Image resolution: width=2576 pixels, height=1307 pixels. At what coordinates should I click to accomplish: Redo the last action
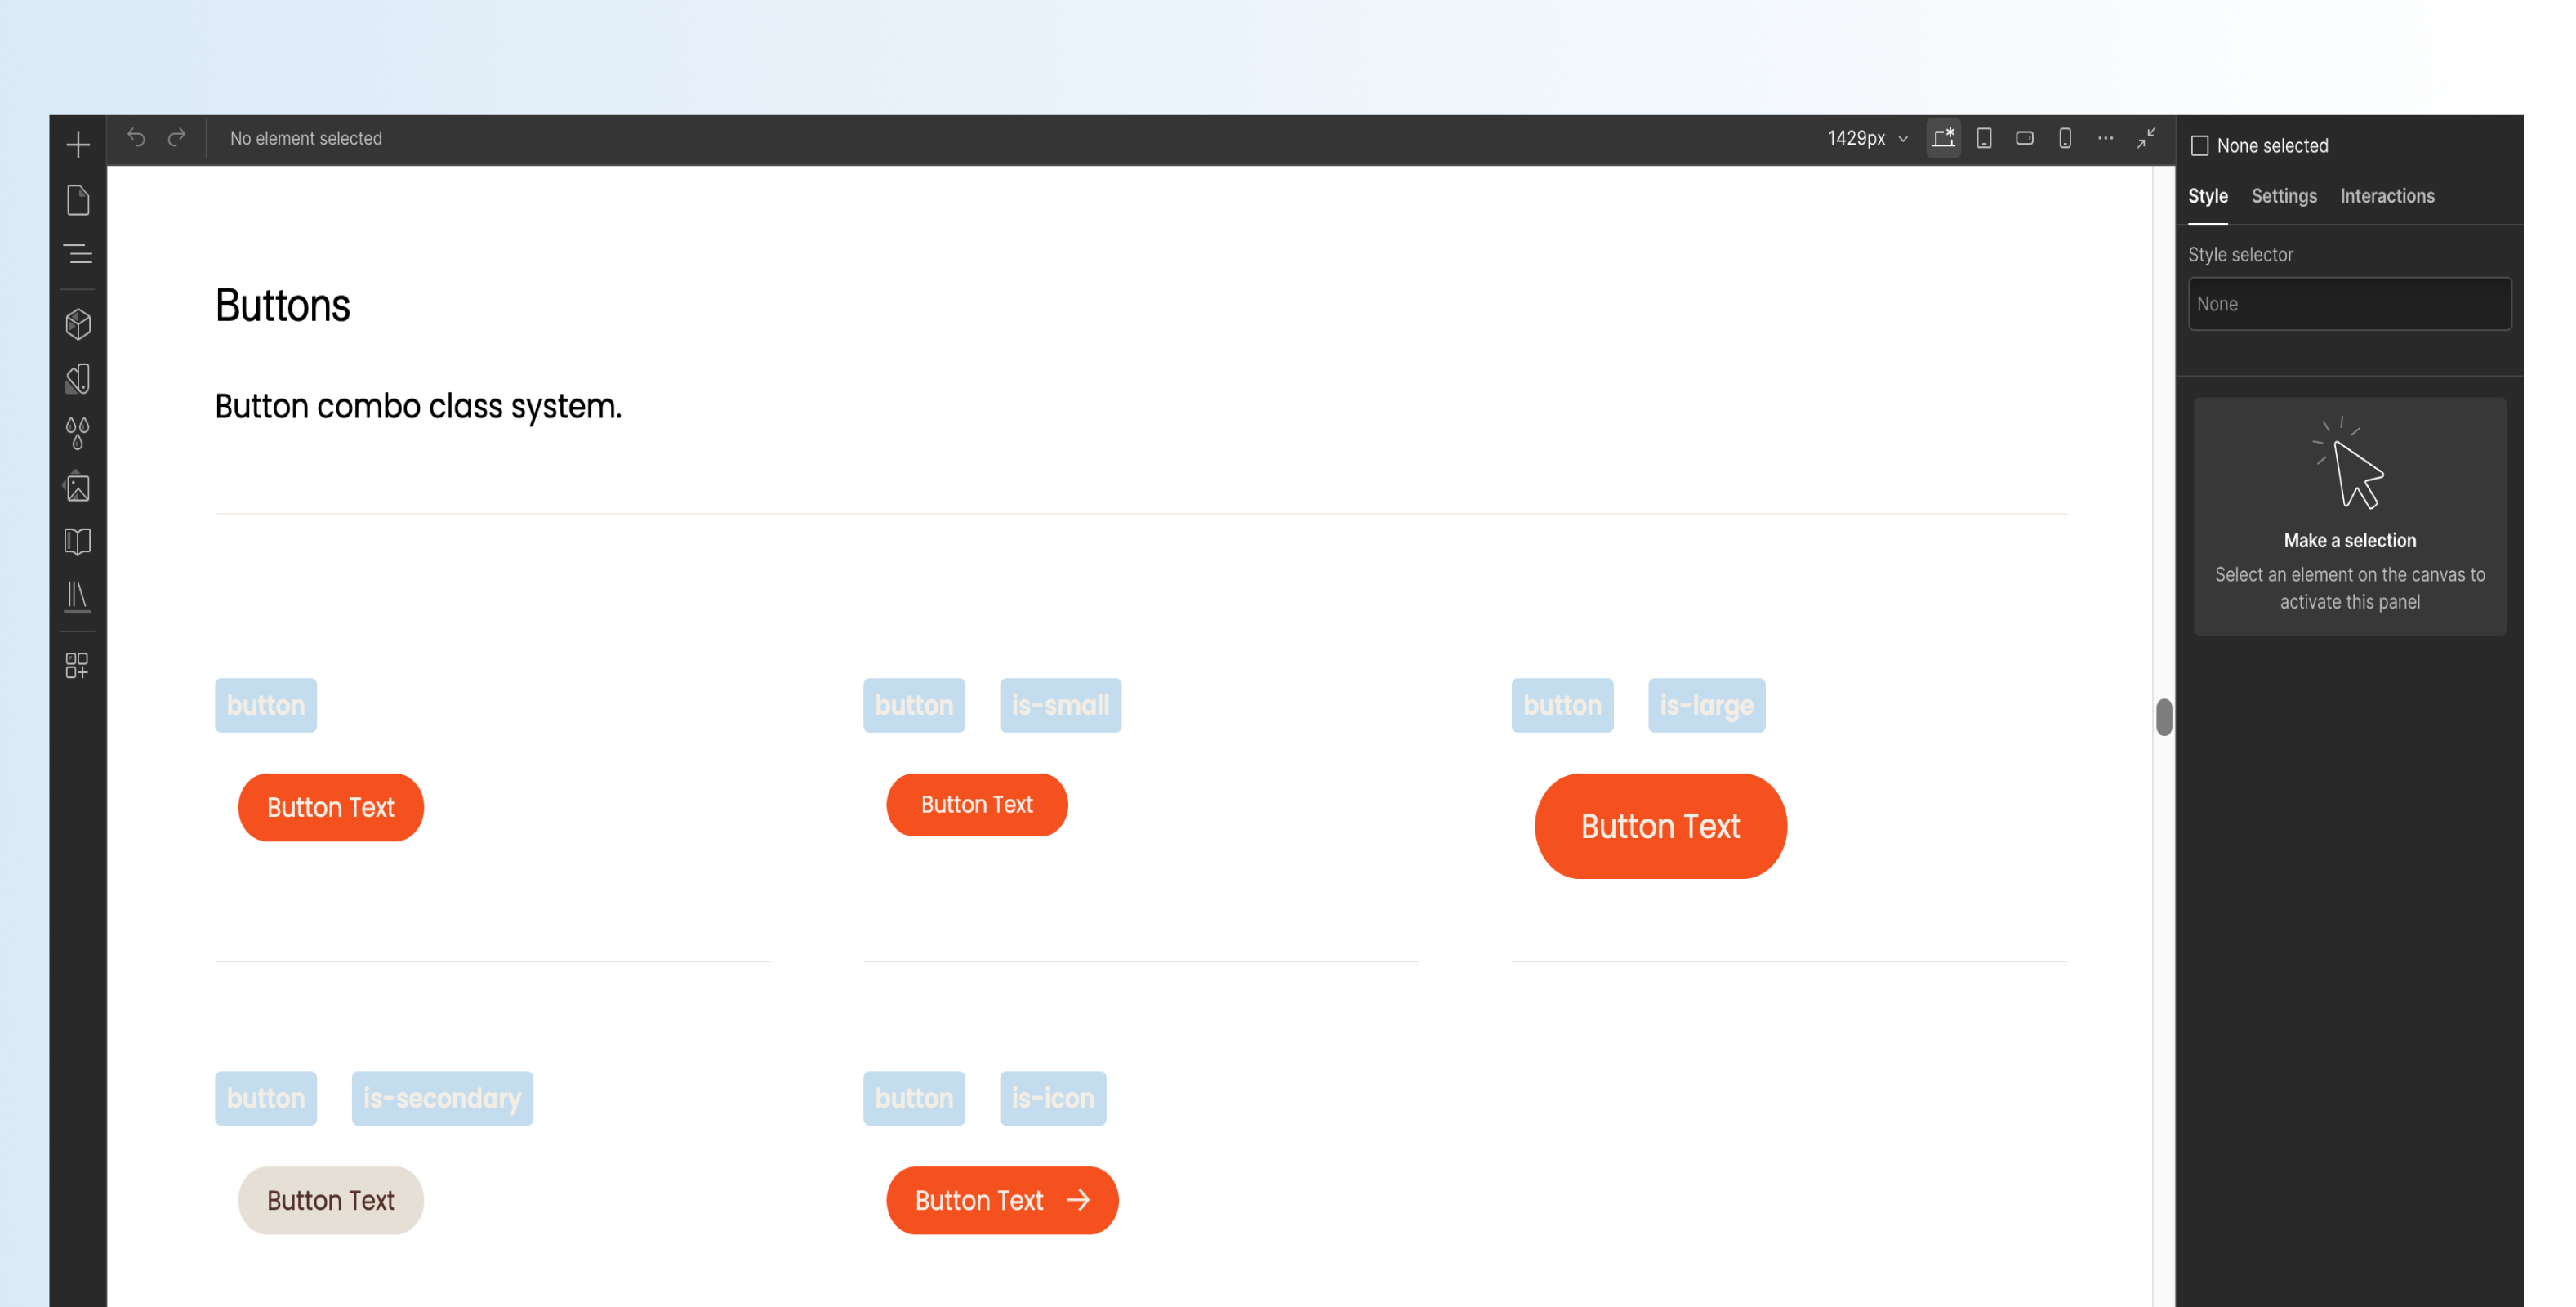click(x=177, y=138)
